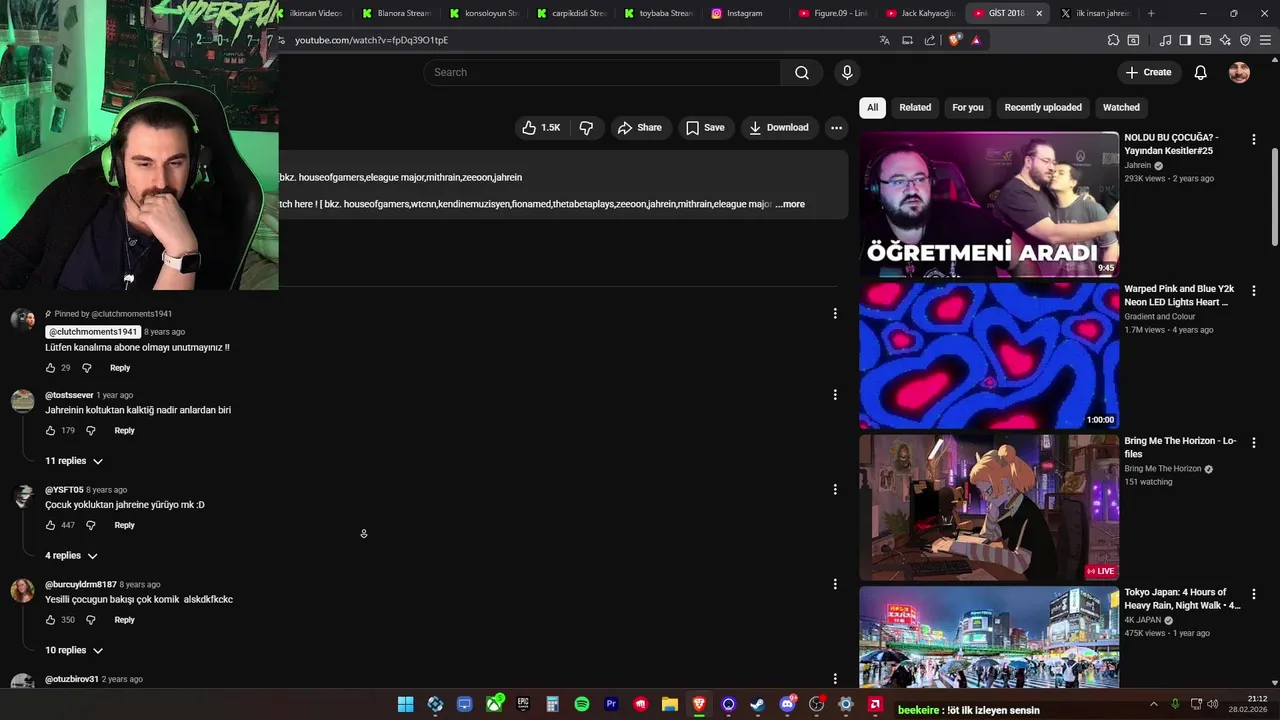Screen dimensions: 1280x720
Task: Expand 11 replies under @tostssever comment
Action: tap(74, 461)
